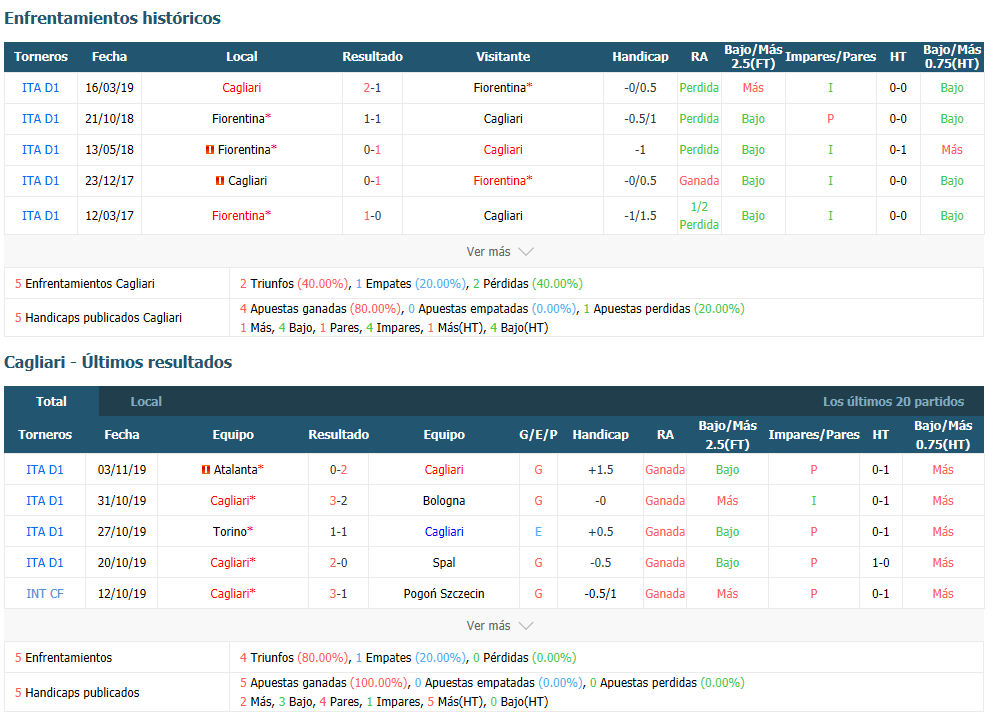
Task: Open ITA D1 link for 13/05/18 match
Action: 41,149
